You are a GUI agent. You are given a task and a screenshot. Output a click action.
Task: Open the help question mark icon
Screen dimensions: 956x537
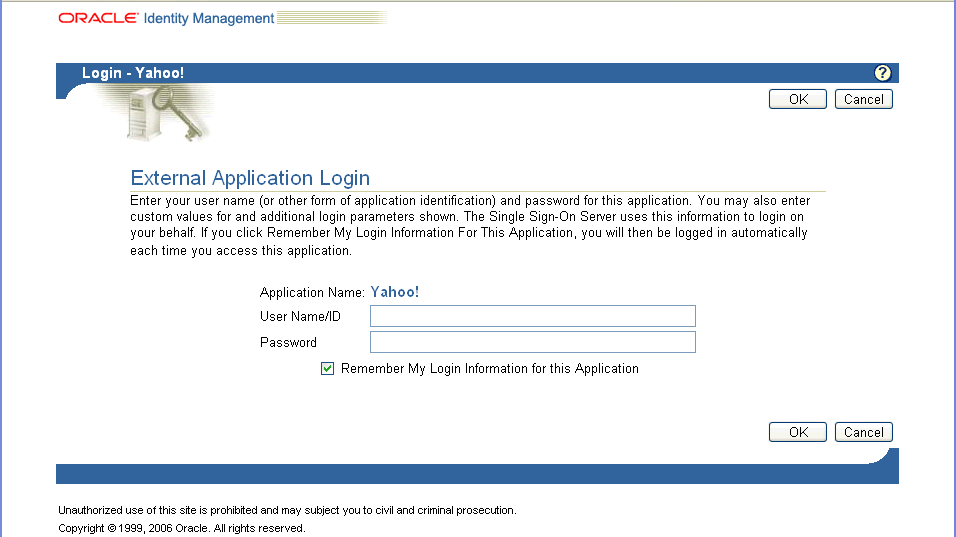click(x=882, y=73)
